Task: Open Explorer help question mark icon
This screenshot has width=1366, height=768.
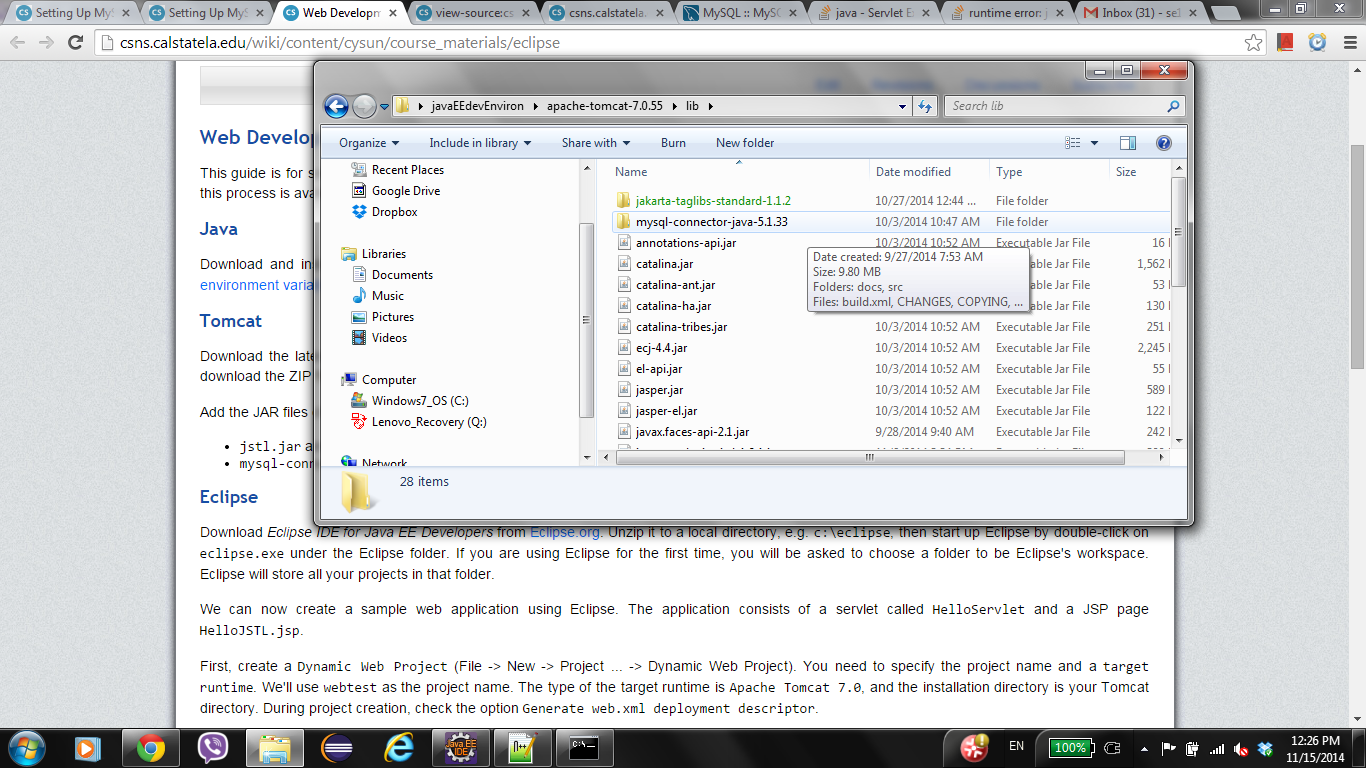Action: 1163,143
